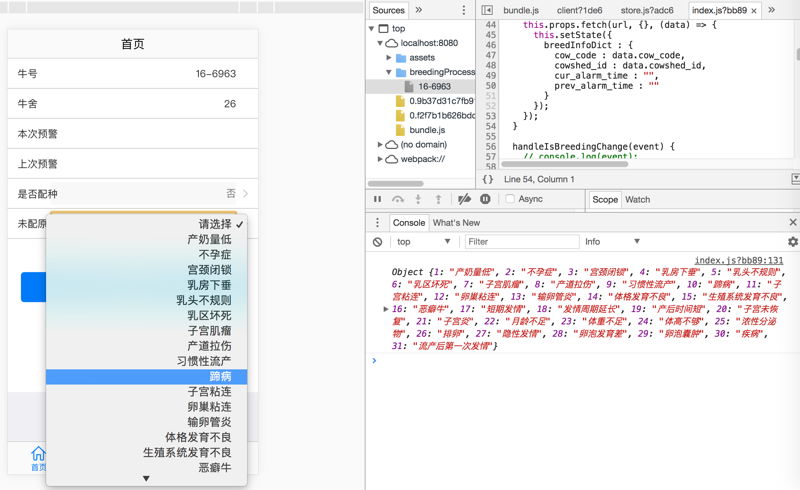Image resolution: width=800 pixels, height=490 pixels.
Task: Switch to bundle.js file tab
Action: pos(521,10)
